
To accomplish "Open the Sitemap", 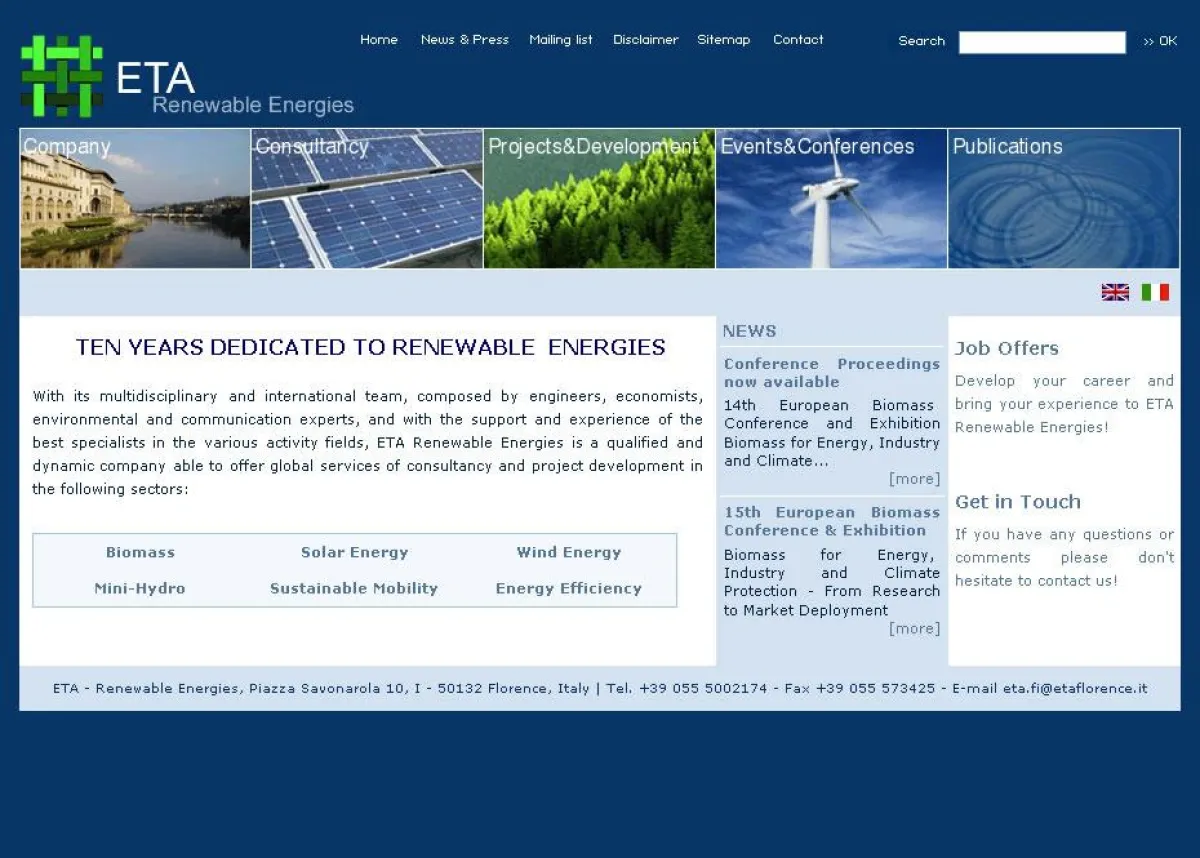I will coord(724,40).
